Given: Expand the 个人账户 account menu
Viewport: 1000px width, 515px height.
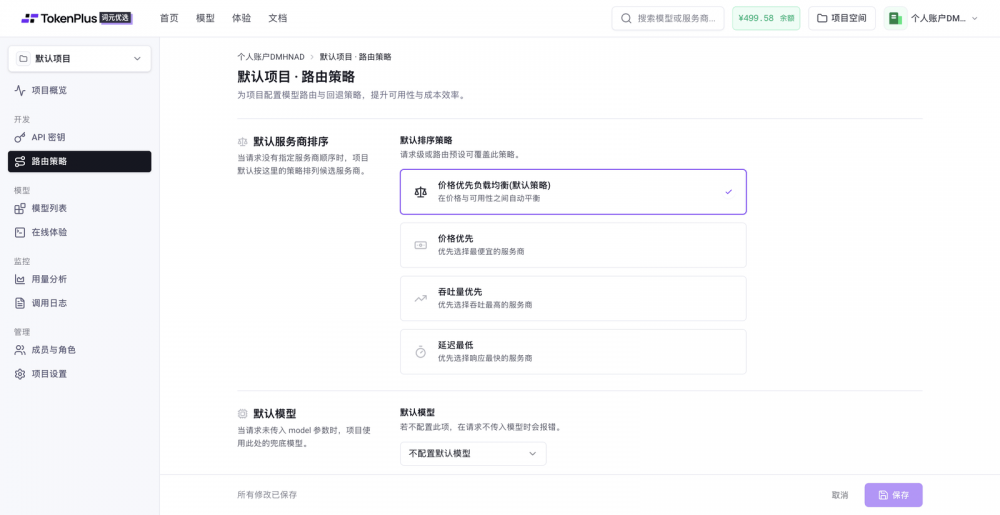Looking at the screenshot, I should (x=932, y=18).
